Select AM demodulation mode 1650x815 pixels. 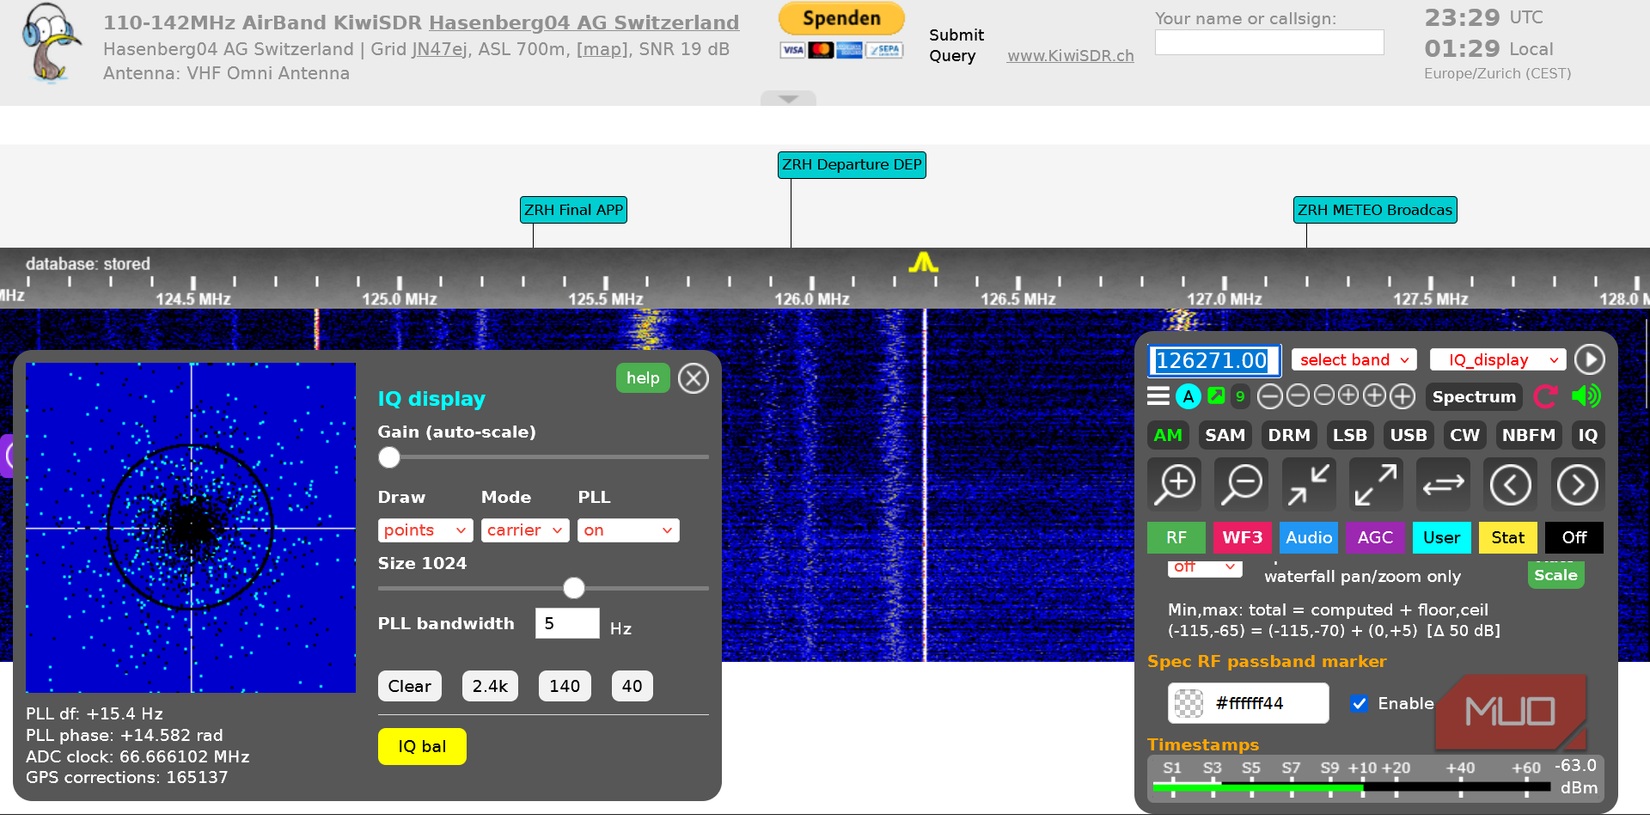pos(1168,435)
